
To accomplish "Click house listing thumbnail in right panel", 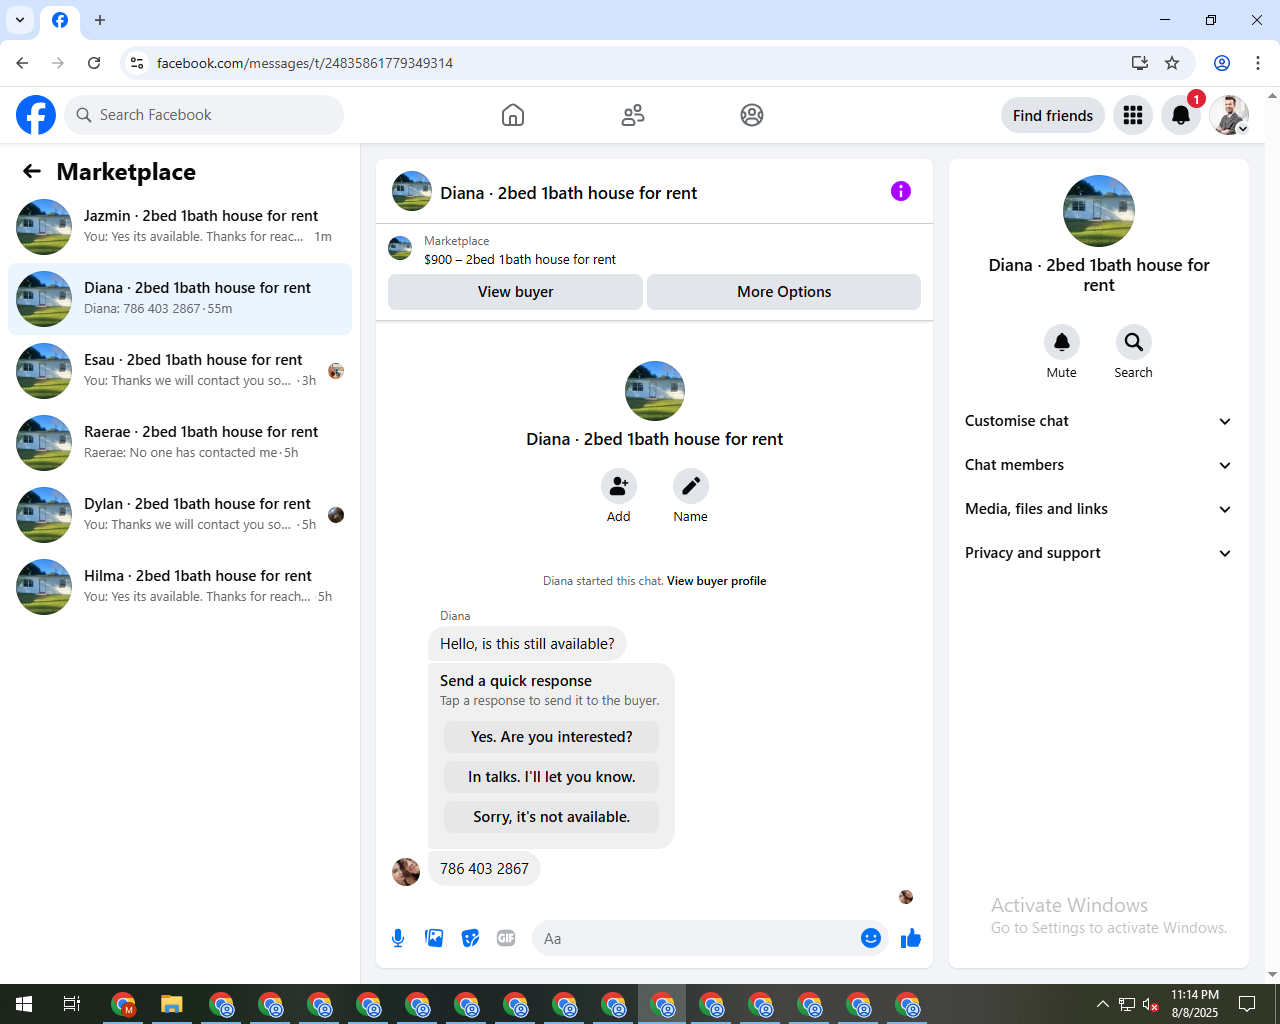I will point(1099,211).
